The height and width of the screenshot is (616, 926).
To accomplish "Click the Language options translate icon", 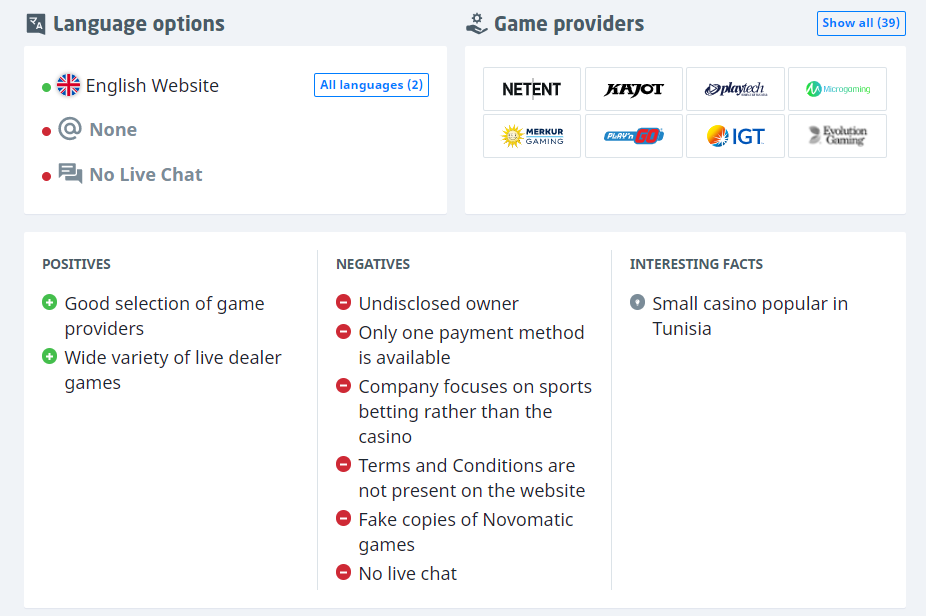I will click(x=36, y=24).
